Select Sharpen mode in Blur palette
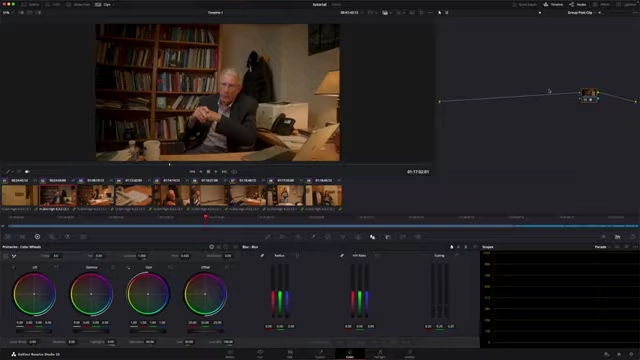This screenshot has width=640, height=360. pyautogui.click(x=458, y=247)
